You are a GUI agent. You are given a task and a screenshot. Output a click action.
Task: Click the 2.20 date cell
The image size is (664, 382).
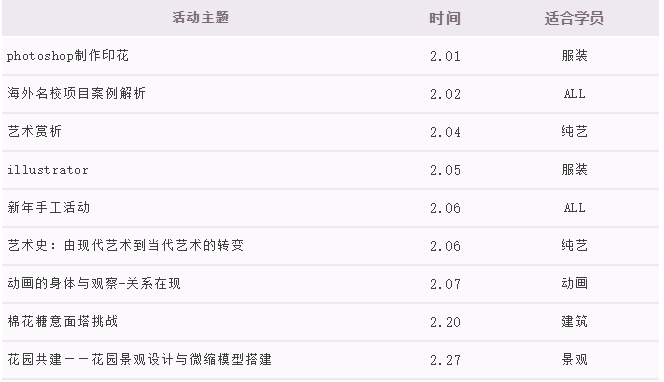(445, 322)
